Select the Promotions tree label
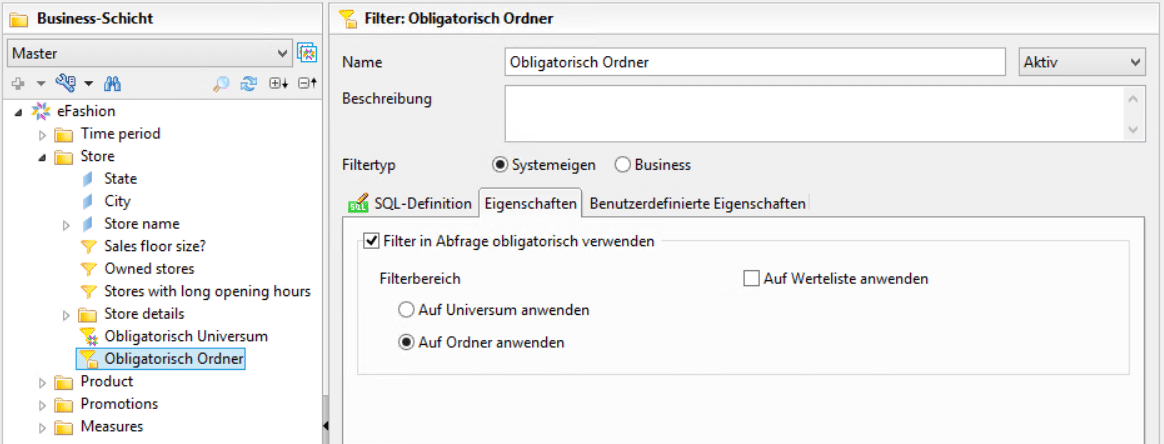 (120, 405)
